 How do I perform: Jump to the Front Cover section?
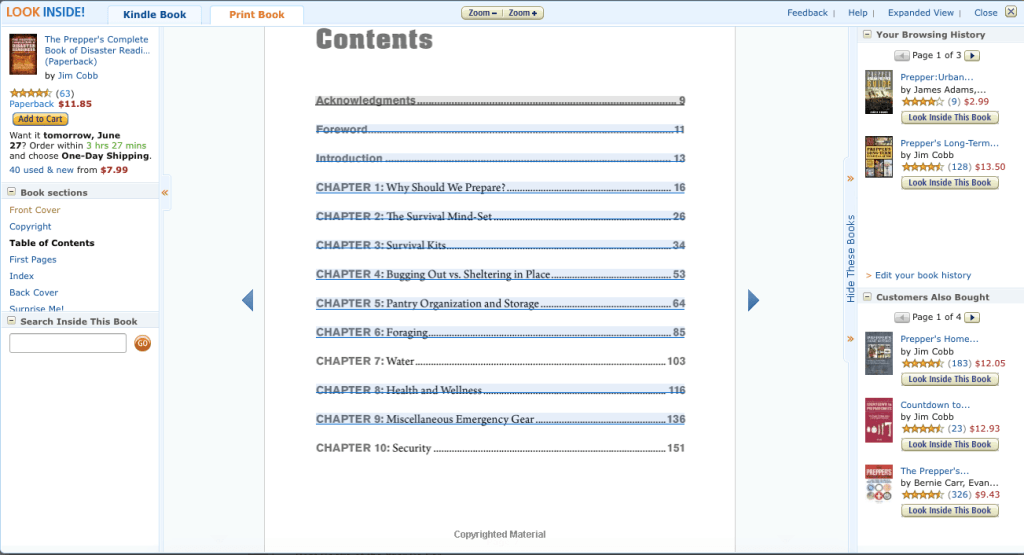pyautogui.click(x=35, y=210)
